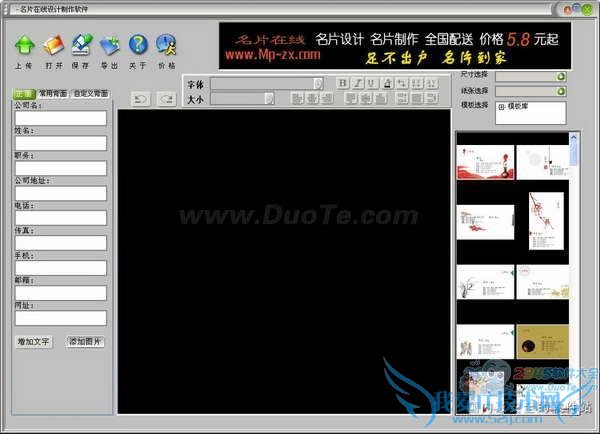This screenshot has height=434, width=600.
Task: Select the gold-colored business card template thumbnail
Action: point(542,342)
